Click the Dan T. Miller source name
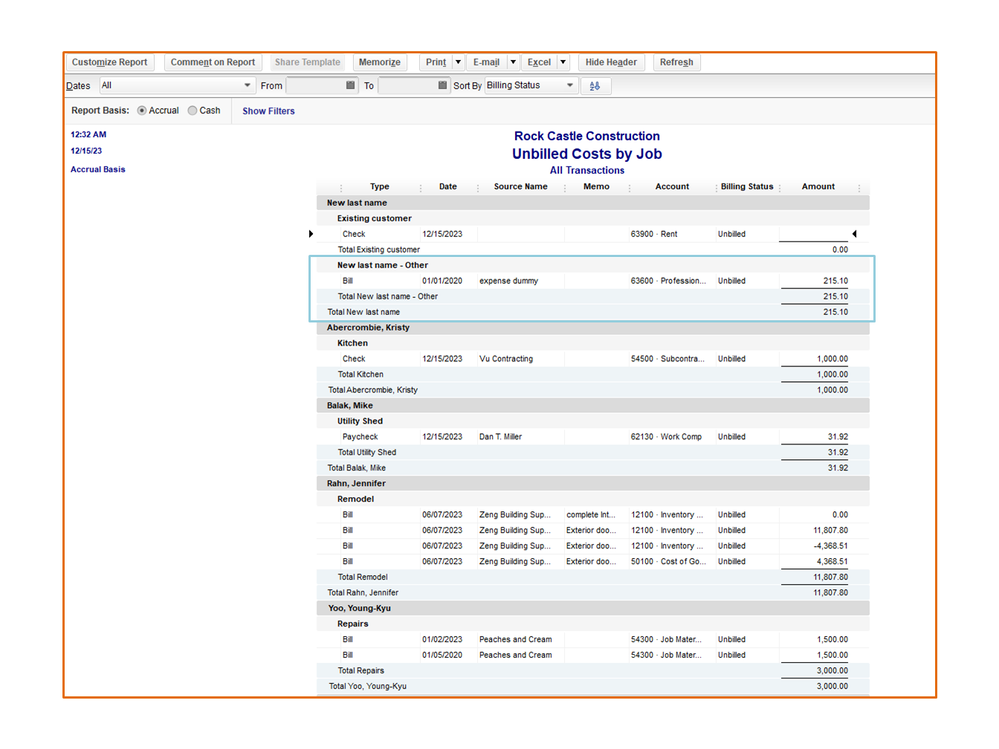This screenshot has height=749, width=999. click(x=500, y=437)
